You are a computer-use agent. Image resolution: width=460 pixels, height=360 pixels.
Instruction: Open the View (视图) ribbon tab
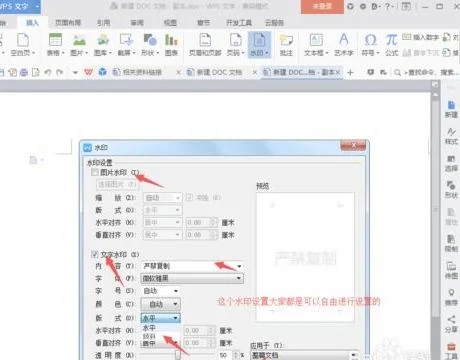click(170, 23)
